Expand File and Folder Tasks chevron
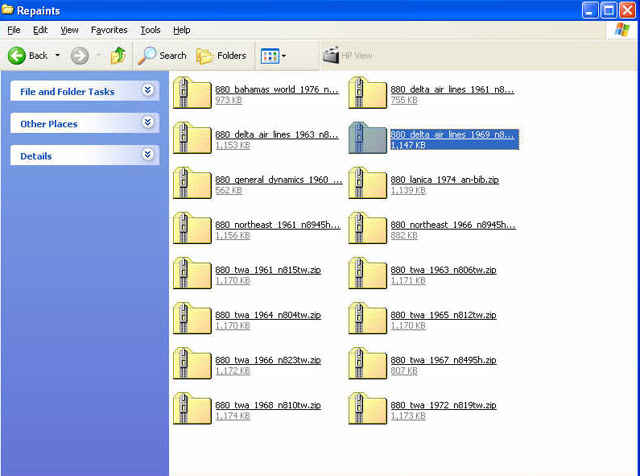640x476 pixels. 148,90
